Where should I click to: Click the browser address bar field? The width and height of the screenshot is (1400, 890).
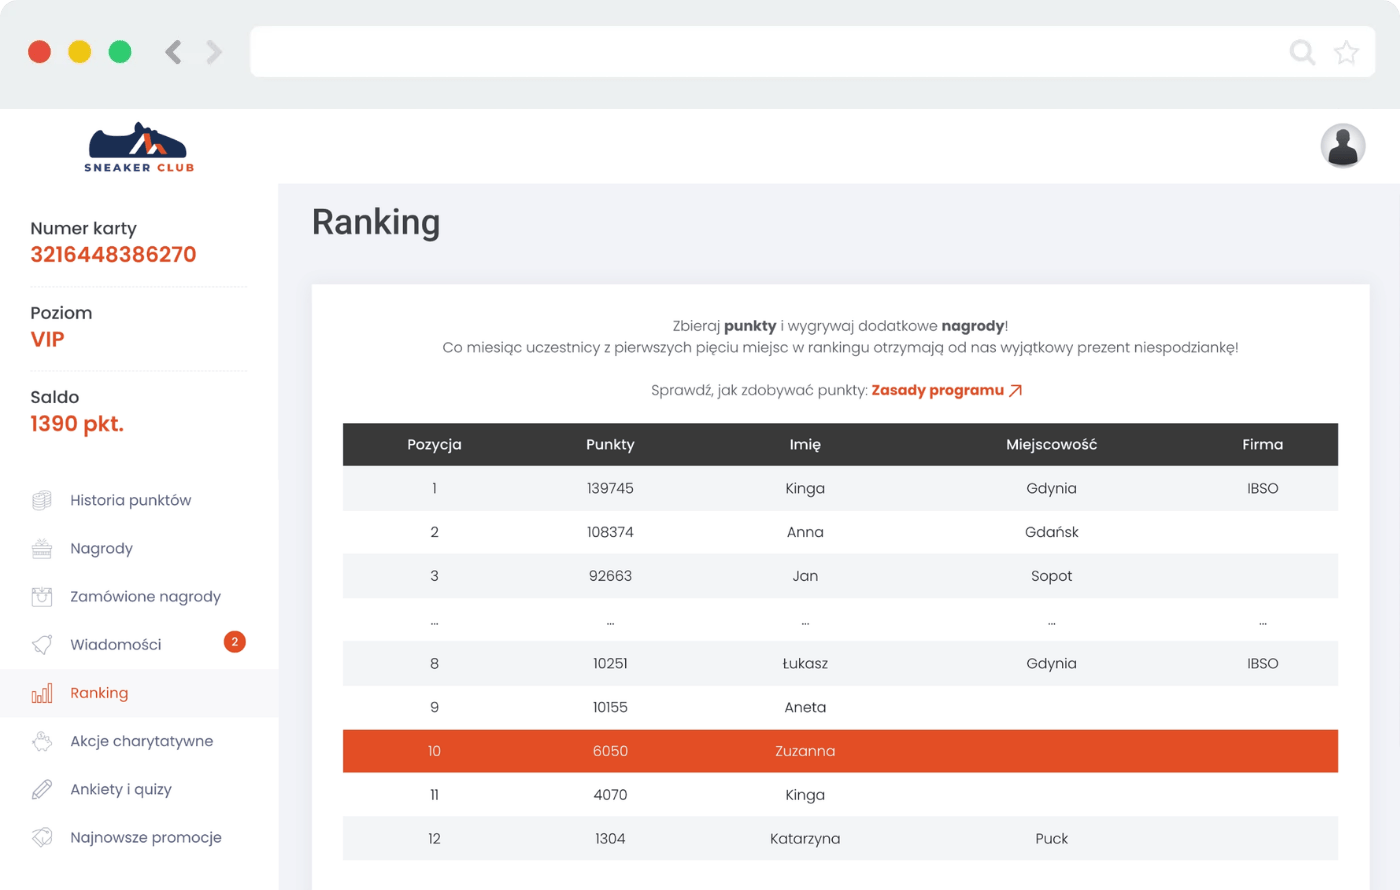(x=812, y=52)
